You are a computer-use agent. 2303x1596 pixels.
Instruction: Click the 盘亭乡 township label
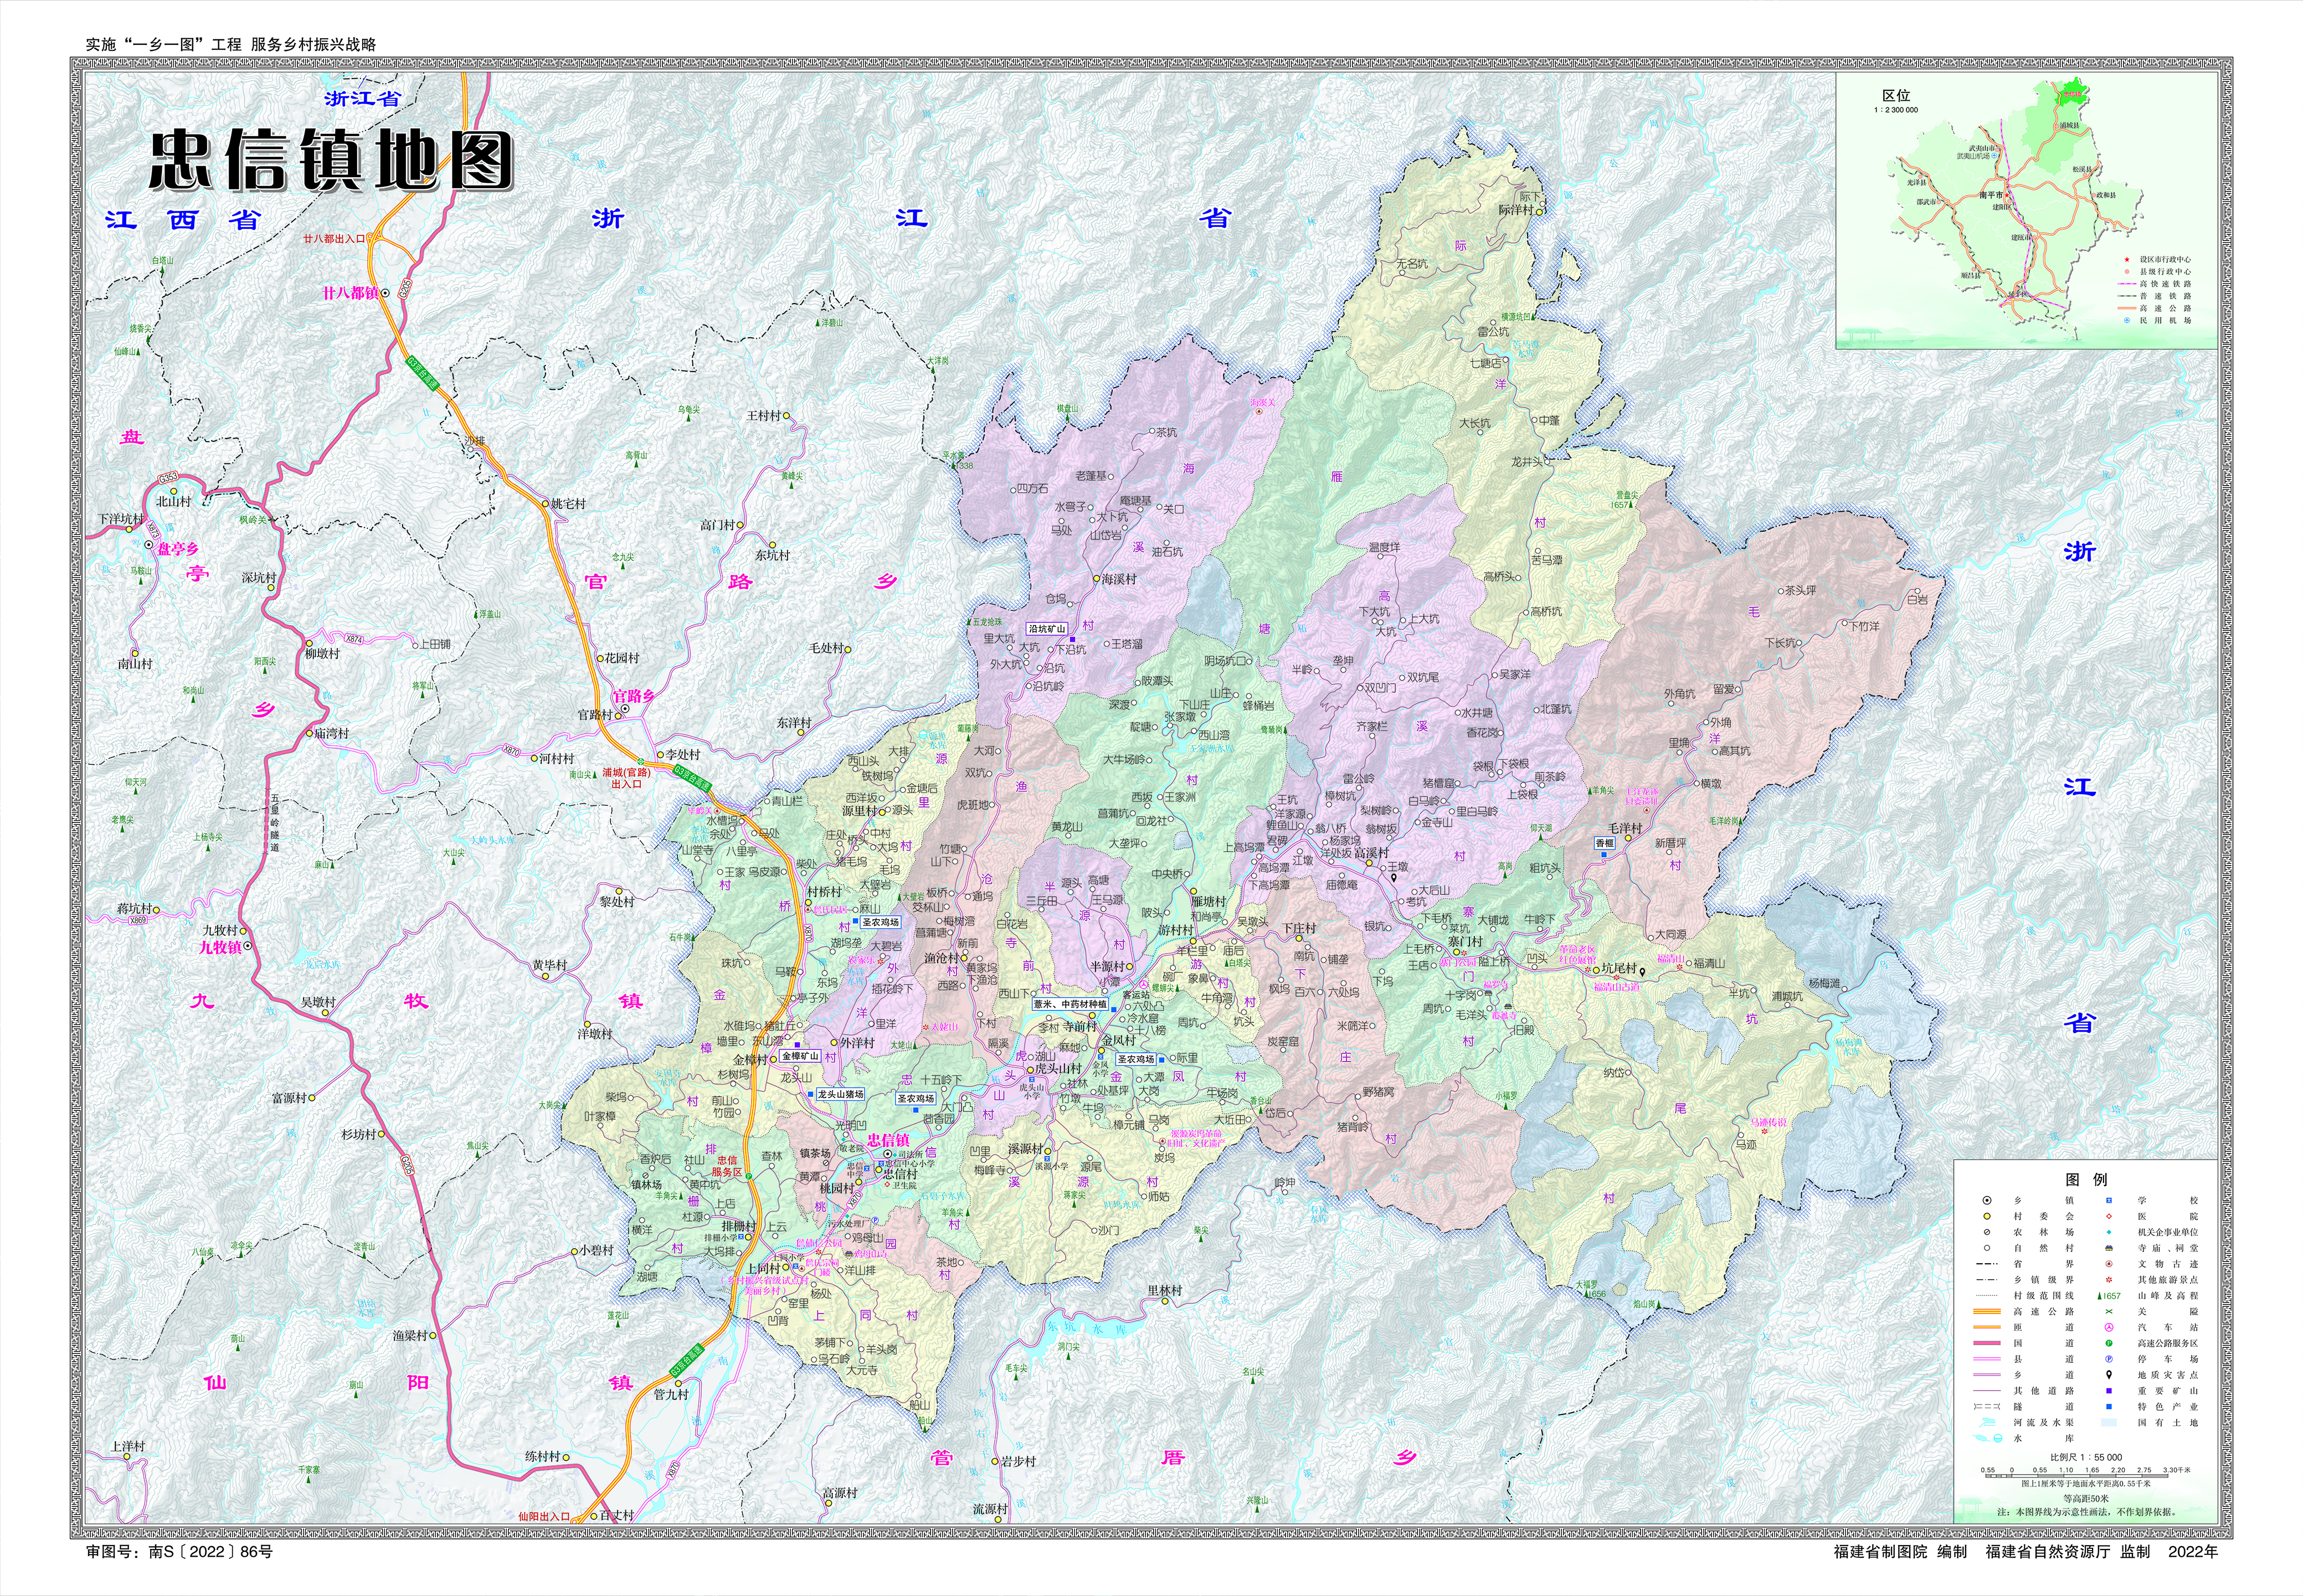point(178,548)
